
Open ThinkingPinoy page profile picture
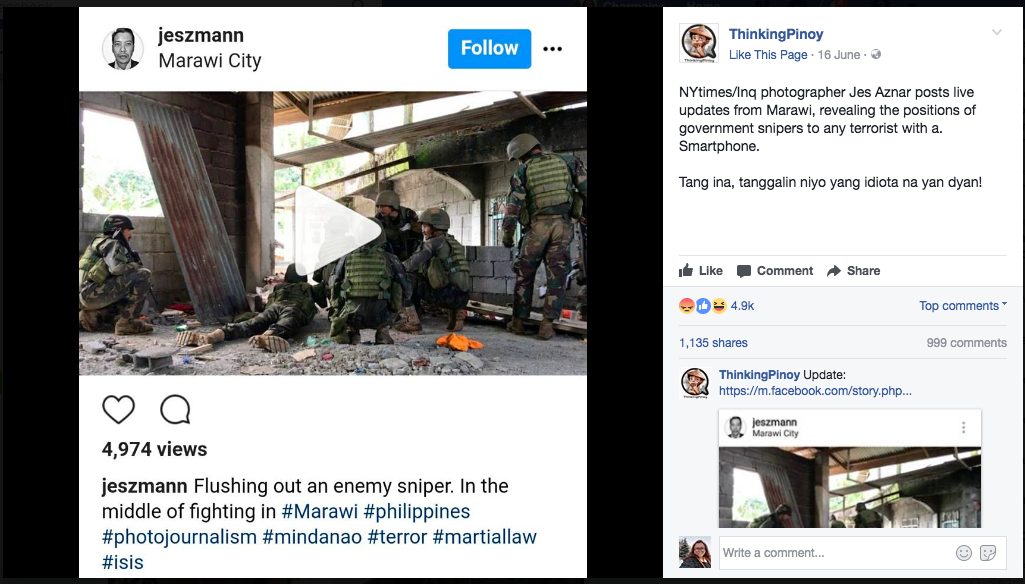699,43
